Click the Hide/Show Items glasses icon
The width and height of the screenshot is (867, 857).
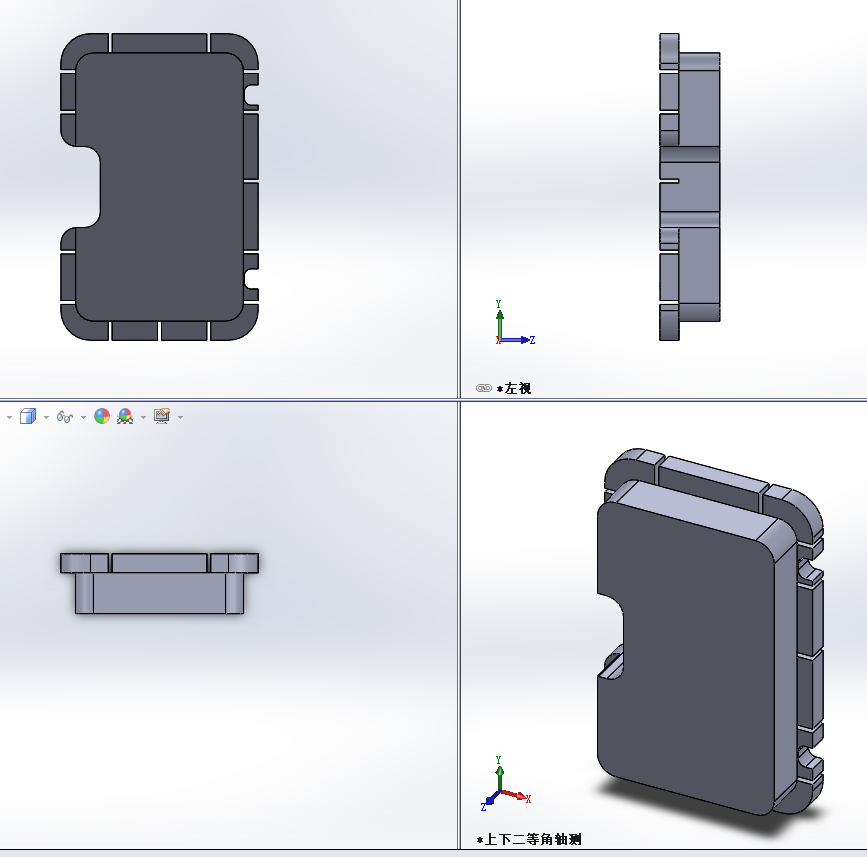(65, 417)
